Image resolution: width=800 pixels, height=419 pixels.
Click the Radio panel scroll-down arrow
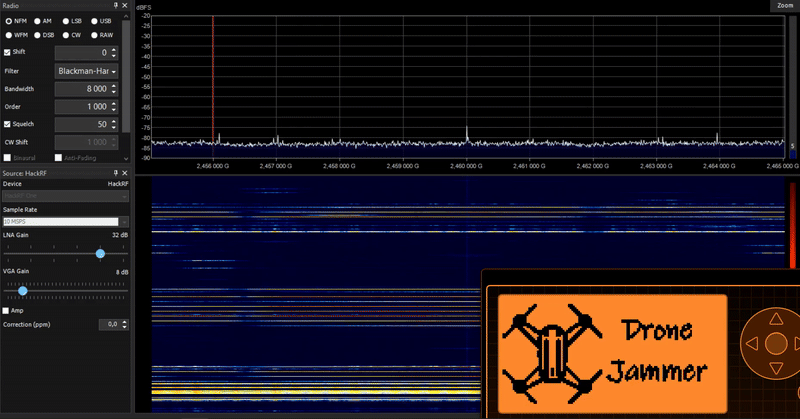(126, 159)
